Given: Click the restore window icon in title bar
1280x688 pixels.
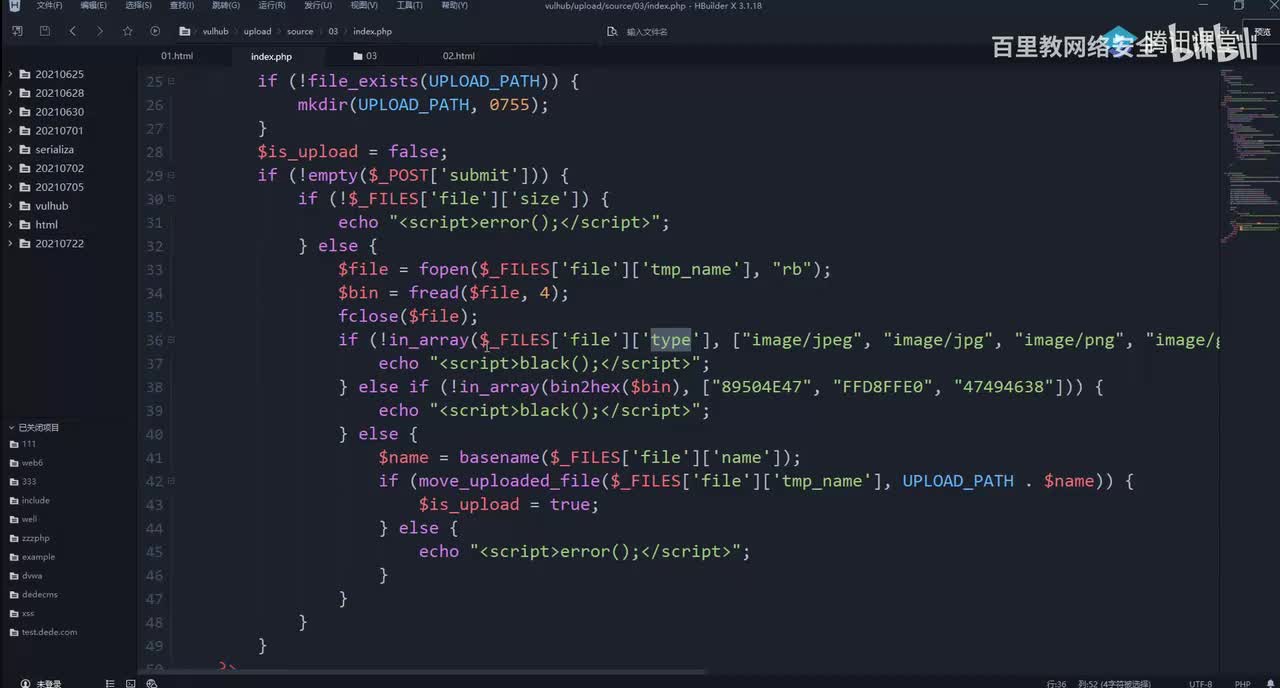Looking at the screenshot, I should [1239, 6].
